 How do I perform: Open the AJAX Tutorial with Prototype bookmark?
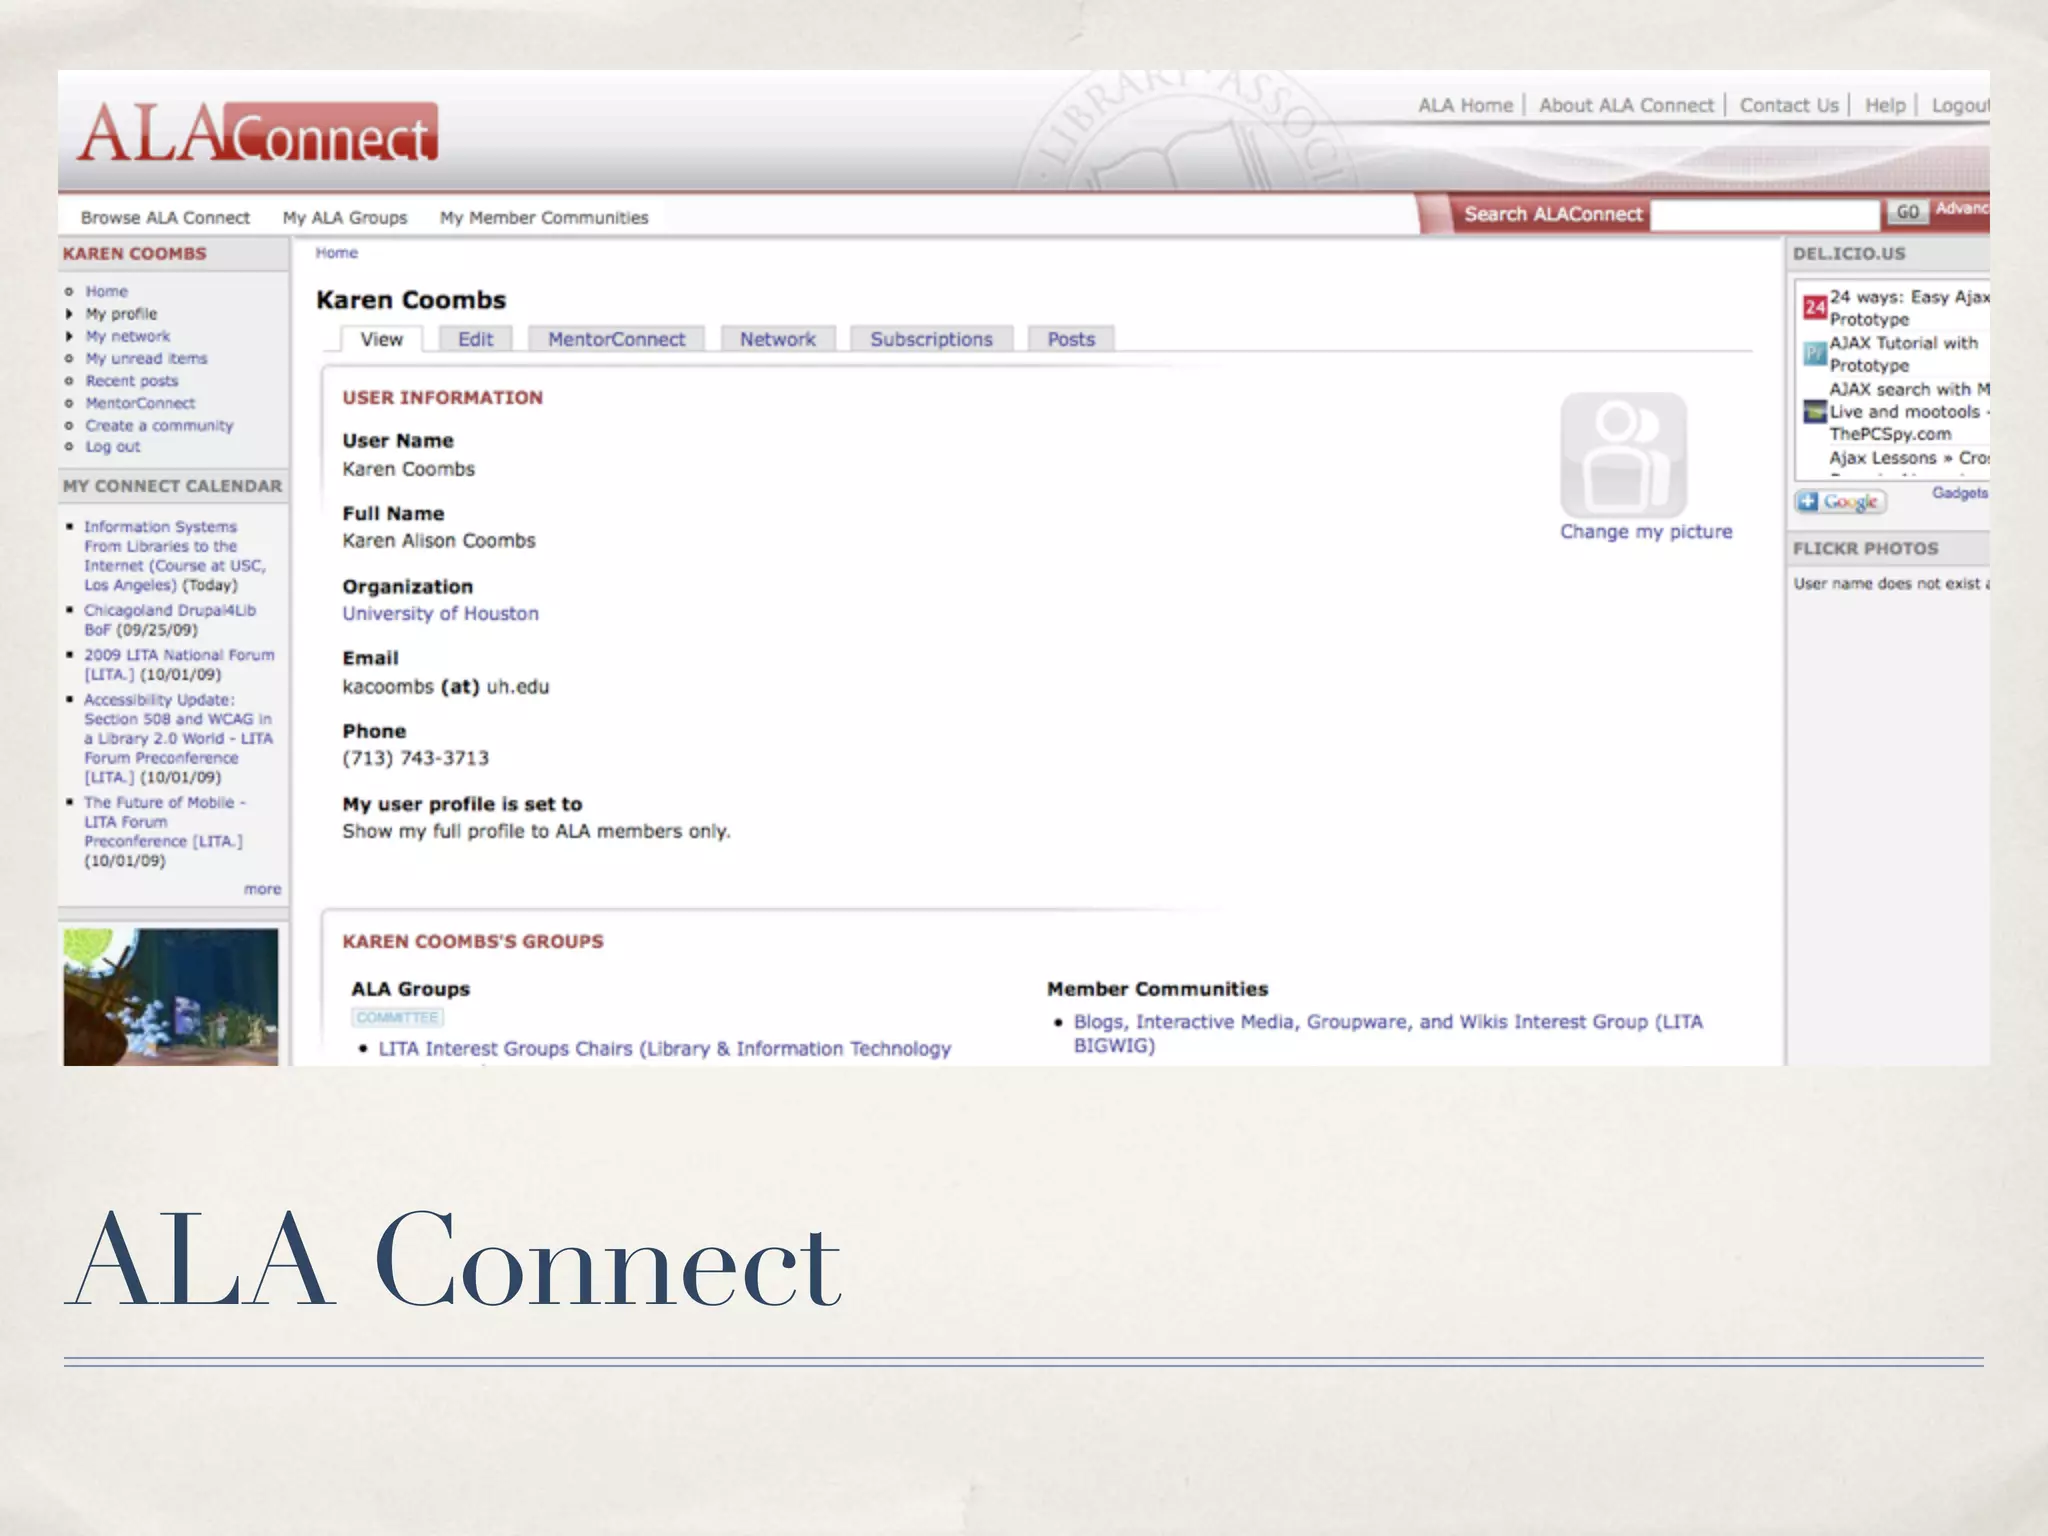point(1903,354)
